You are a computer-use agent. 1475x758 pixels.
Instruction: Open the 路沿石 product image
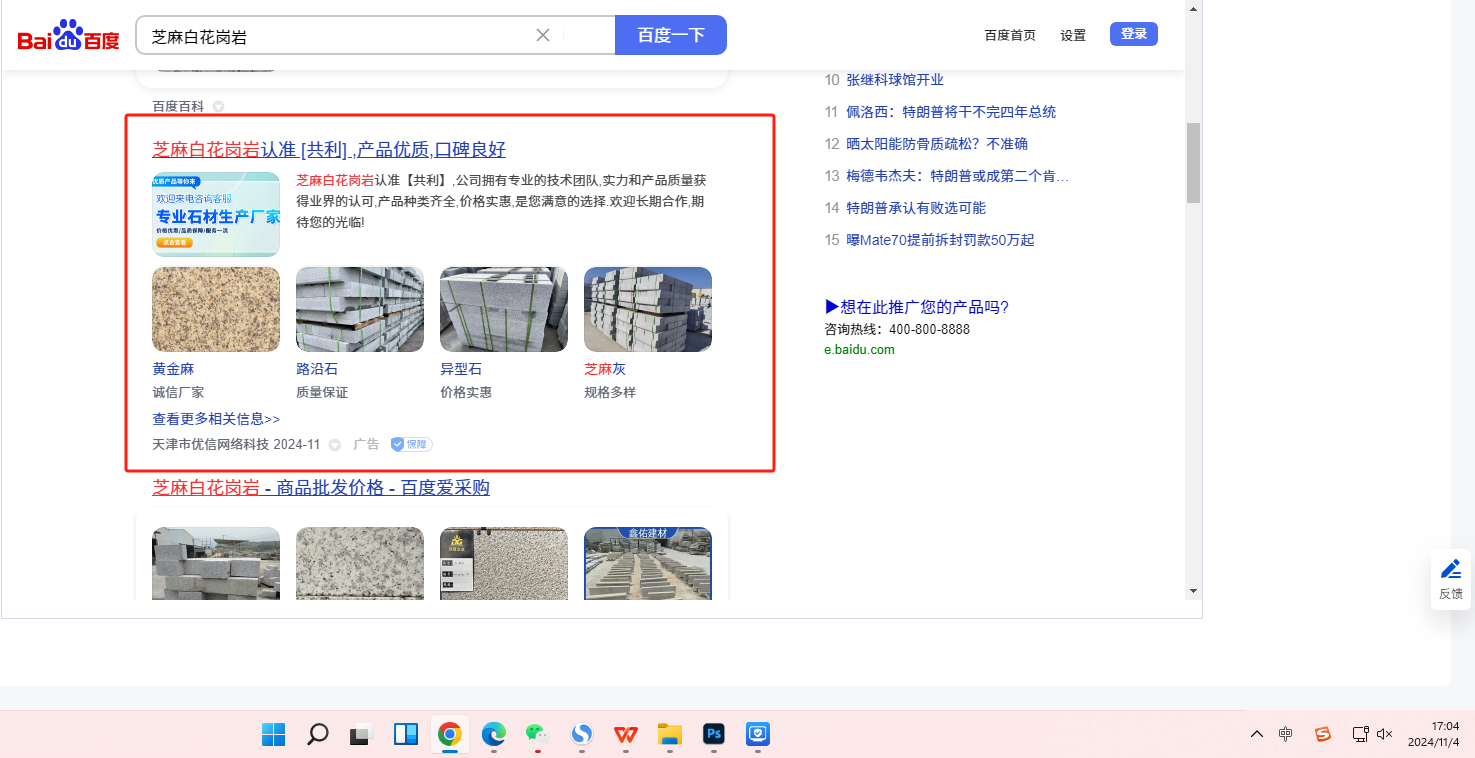[360, 309]
